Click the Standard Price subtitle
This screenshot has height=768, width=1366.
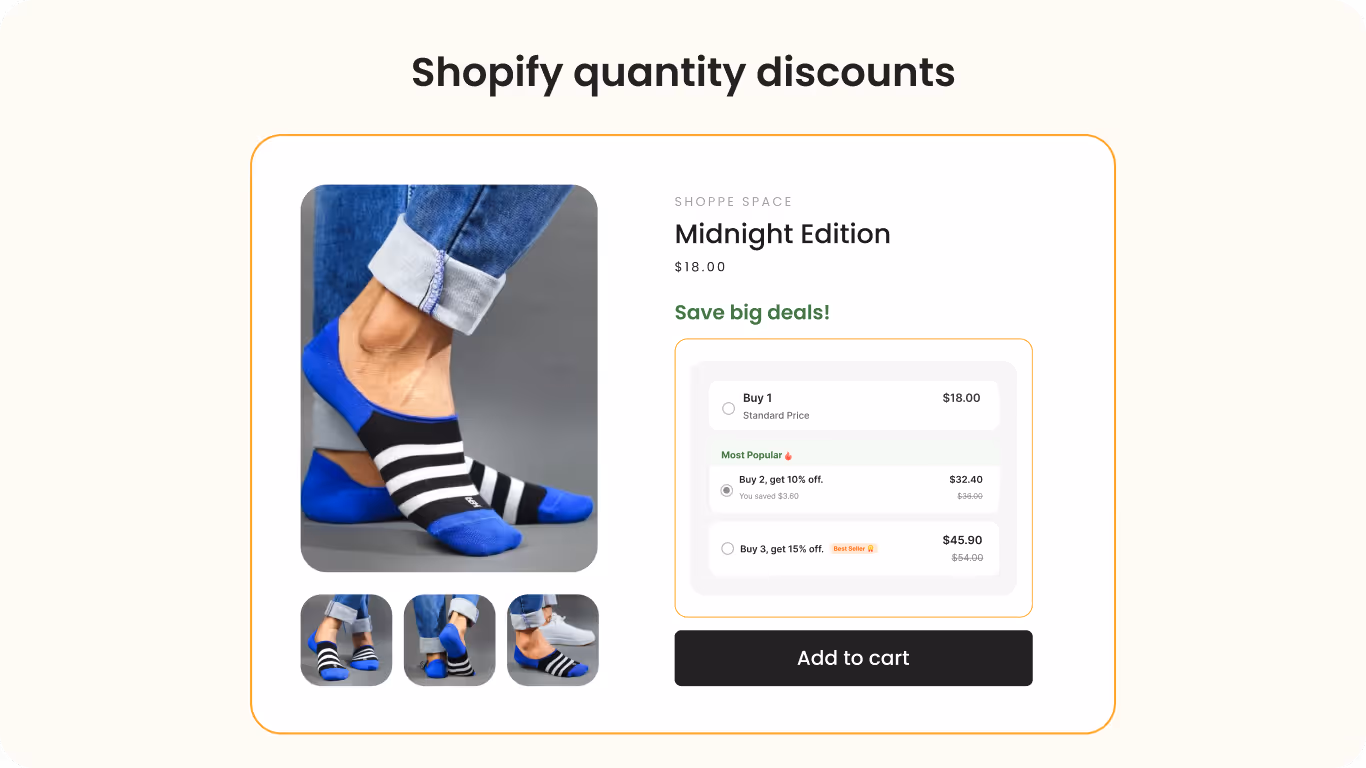click(x=776, y=415)
